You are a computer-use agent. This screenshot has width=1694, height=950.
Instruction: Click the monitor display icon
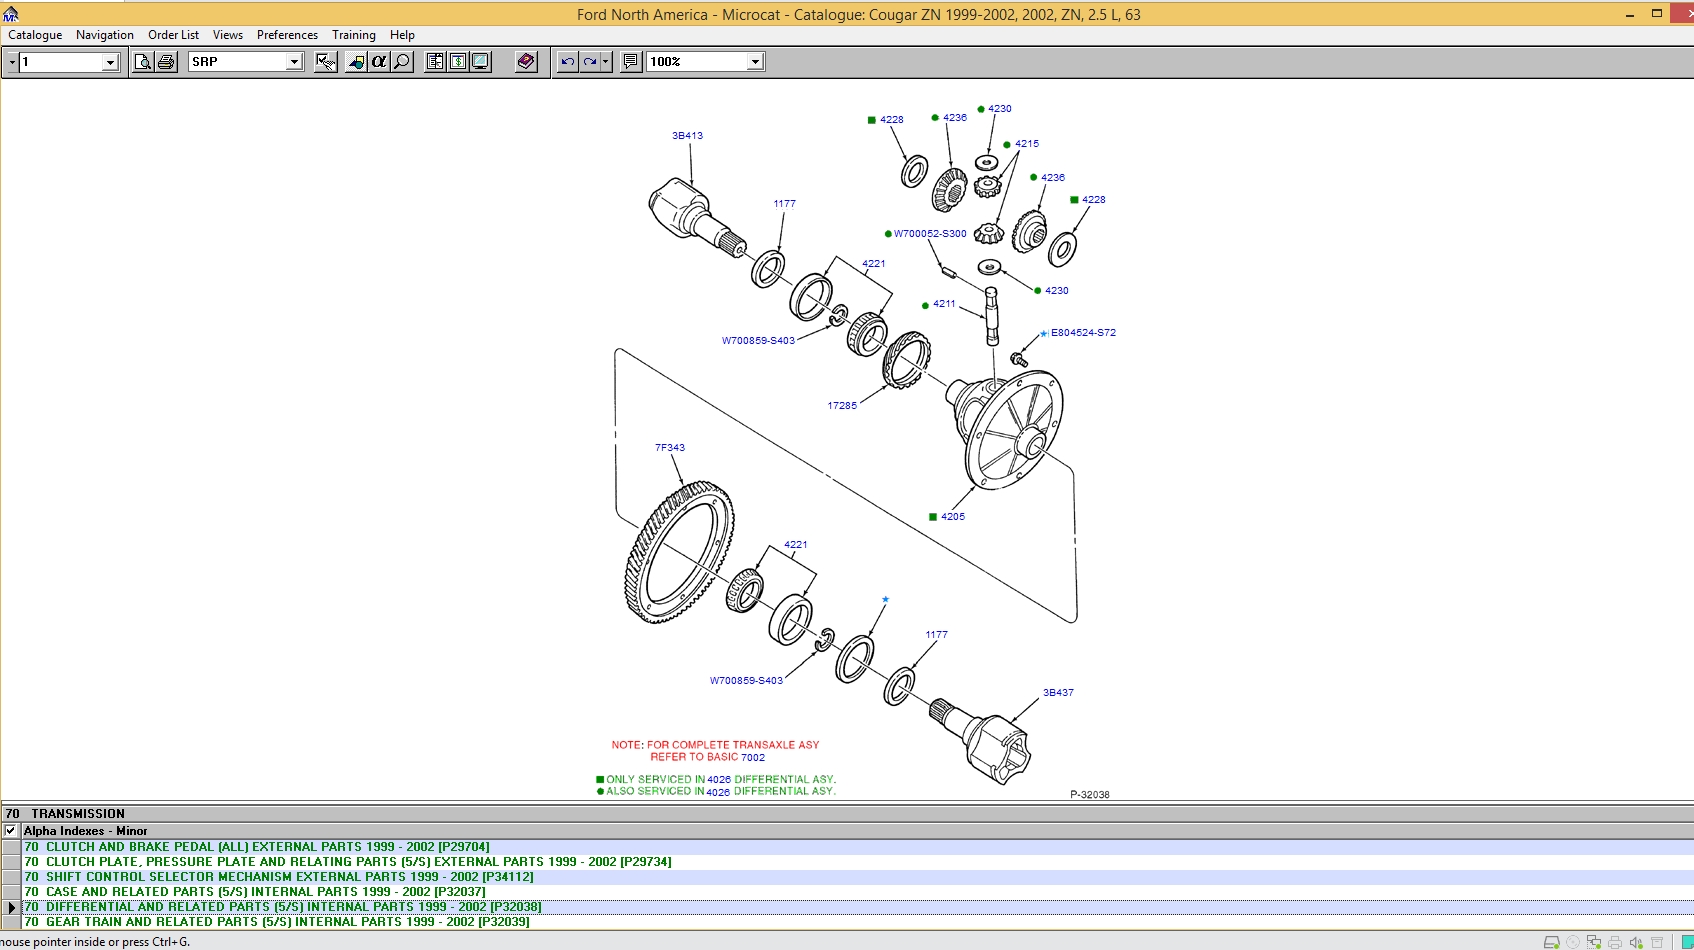pyautogui.click(x=481, y=62)
